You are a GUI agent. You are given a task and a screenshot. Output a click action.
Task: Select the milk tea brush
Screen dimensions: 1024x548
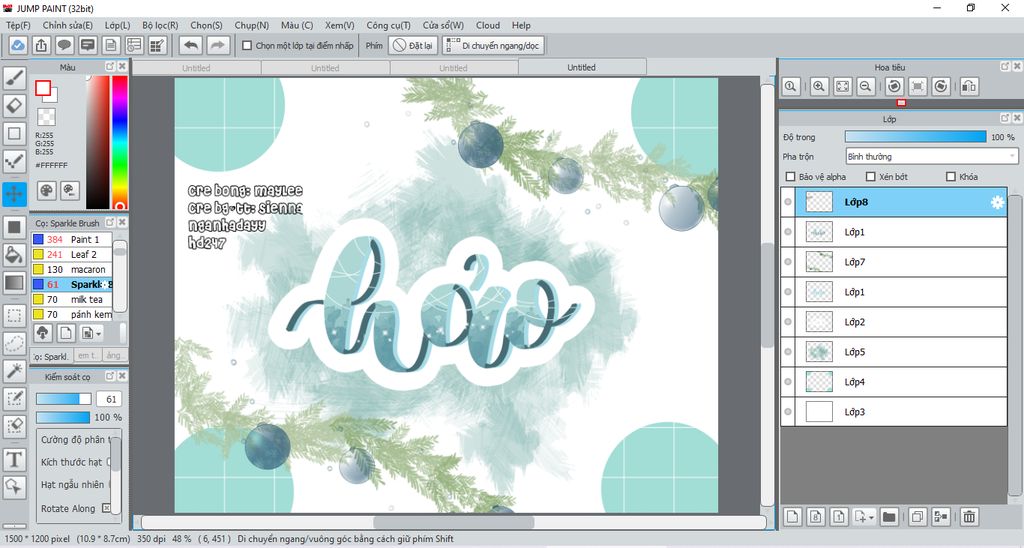point(72,299)
